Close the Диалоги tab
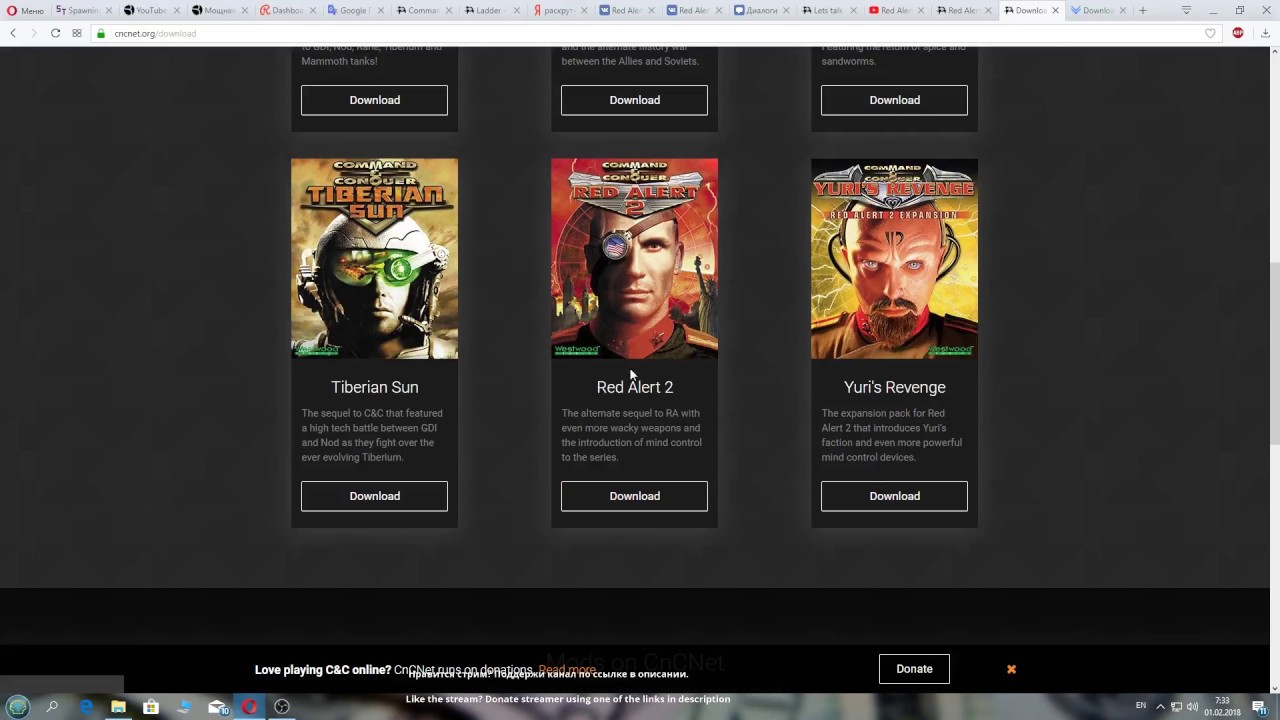Viewport: 1280px width, 720px height. coord(787,10)
